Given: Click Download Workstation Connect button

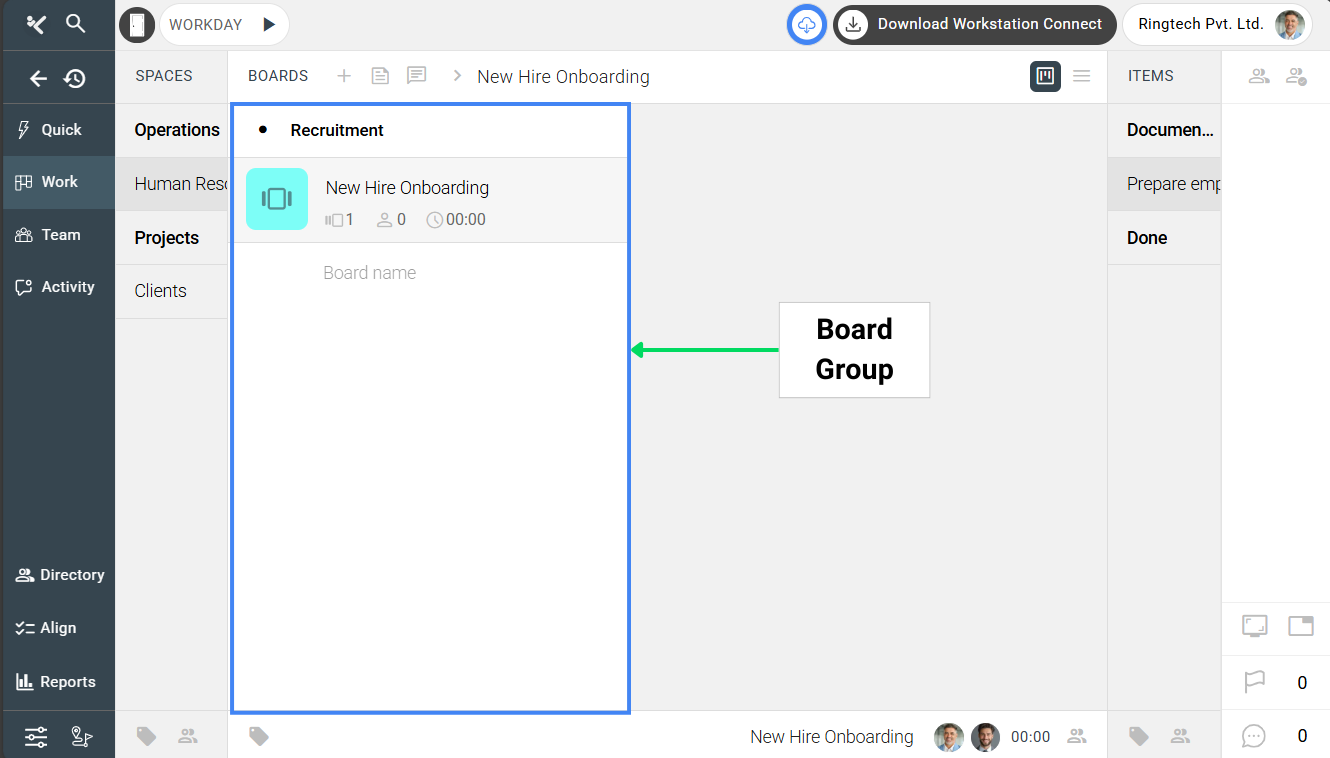Looking at the screenshot, I should pos(974,24).
